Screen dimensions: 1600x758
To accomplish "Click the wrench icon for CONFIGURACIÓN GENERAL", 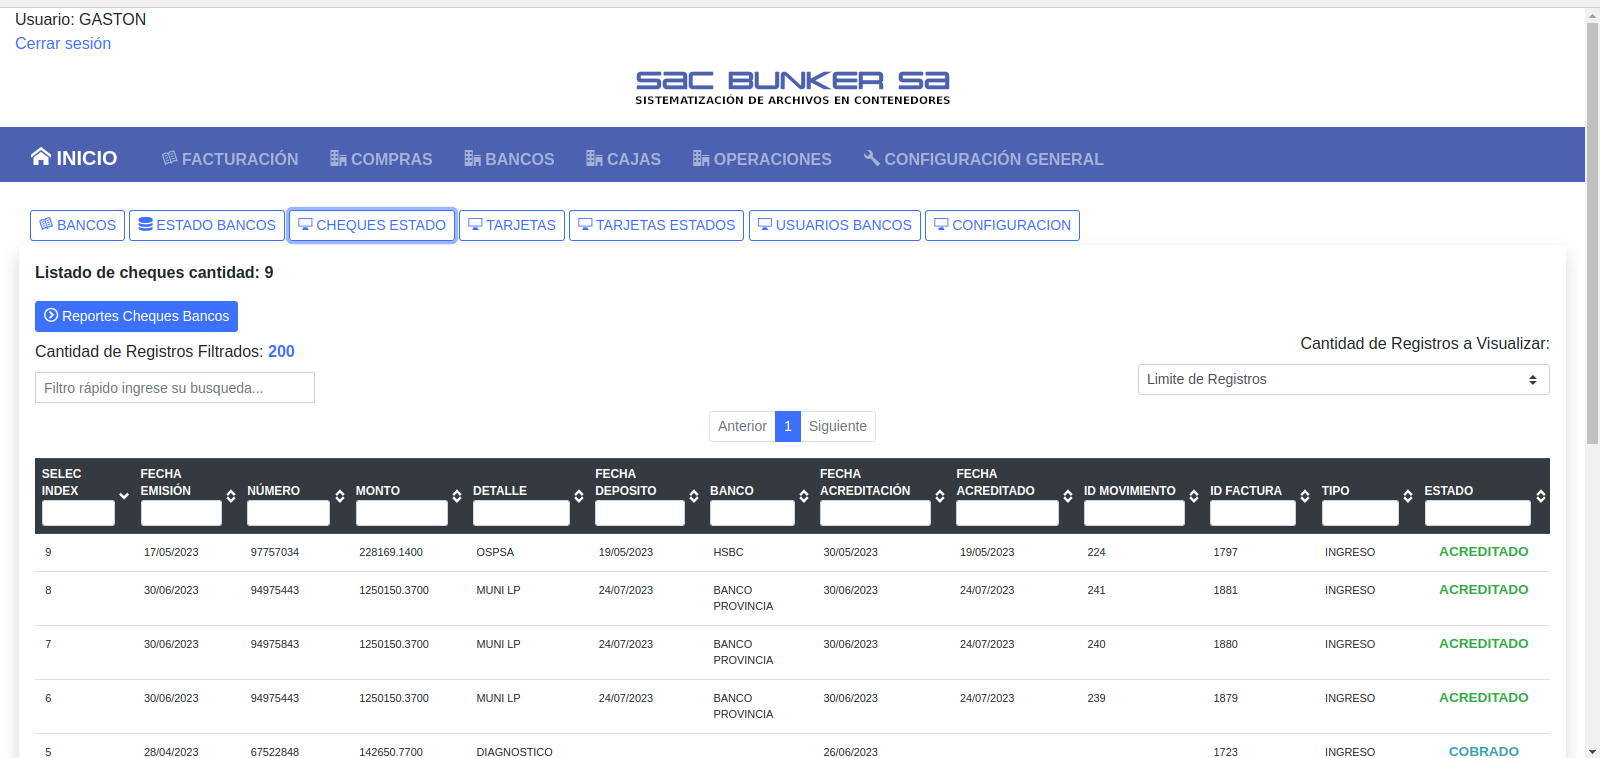I will pos(872,158).
